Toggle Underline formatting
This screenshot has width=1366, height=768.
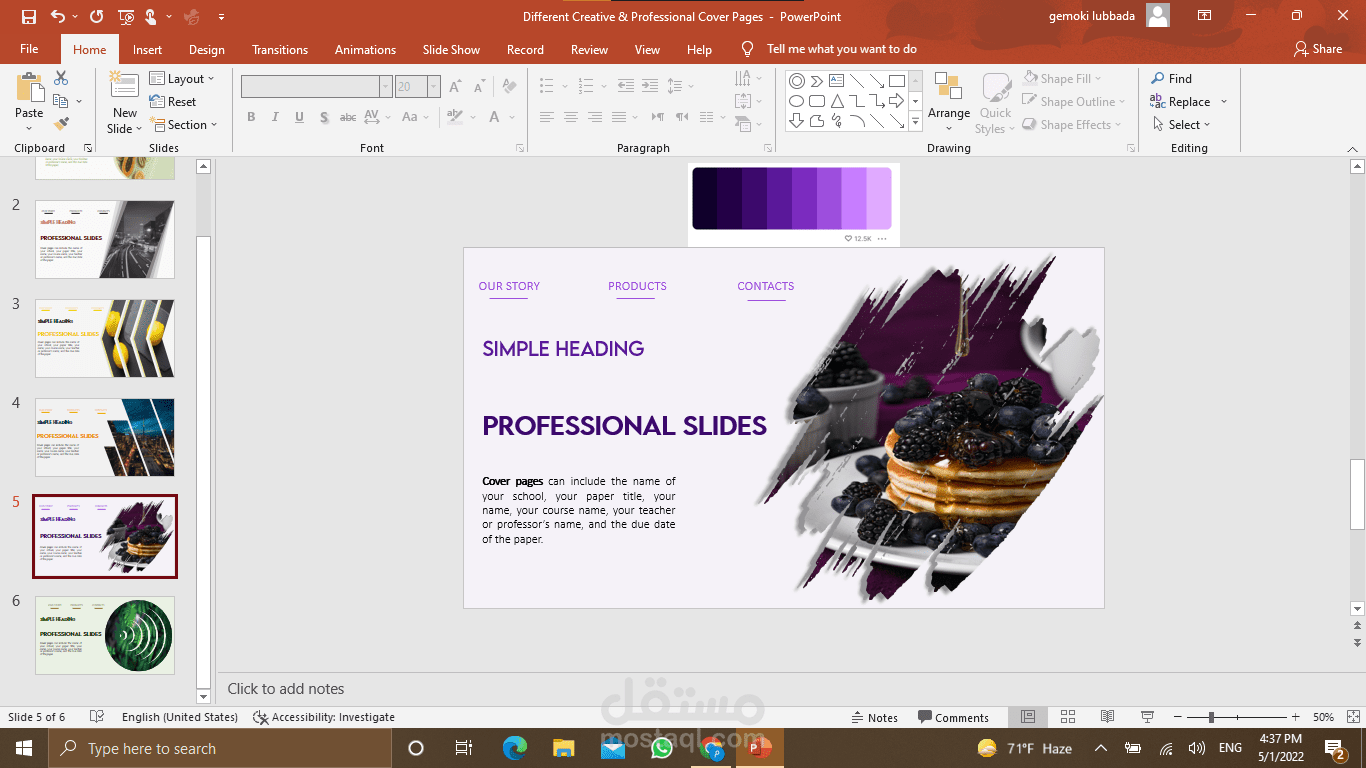pos(299,117)
